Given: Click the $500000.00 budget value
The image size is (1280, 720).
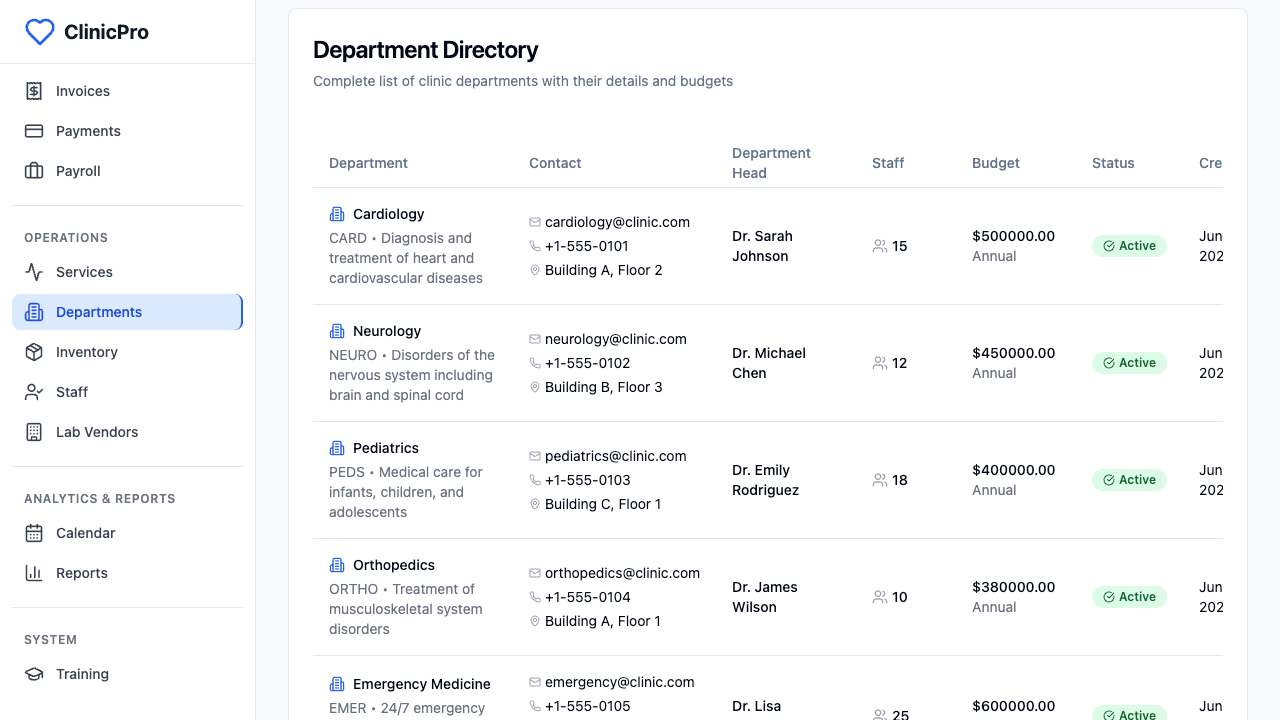Looking at the screenshot, I should pyautogui.click(x=1013, y=236).
